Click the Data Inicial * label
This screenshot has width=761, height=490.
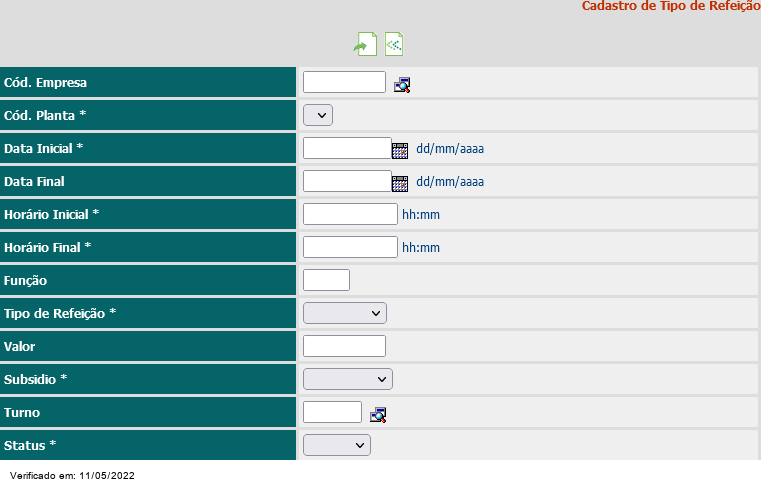(x=43, y=148)
